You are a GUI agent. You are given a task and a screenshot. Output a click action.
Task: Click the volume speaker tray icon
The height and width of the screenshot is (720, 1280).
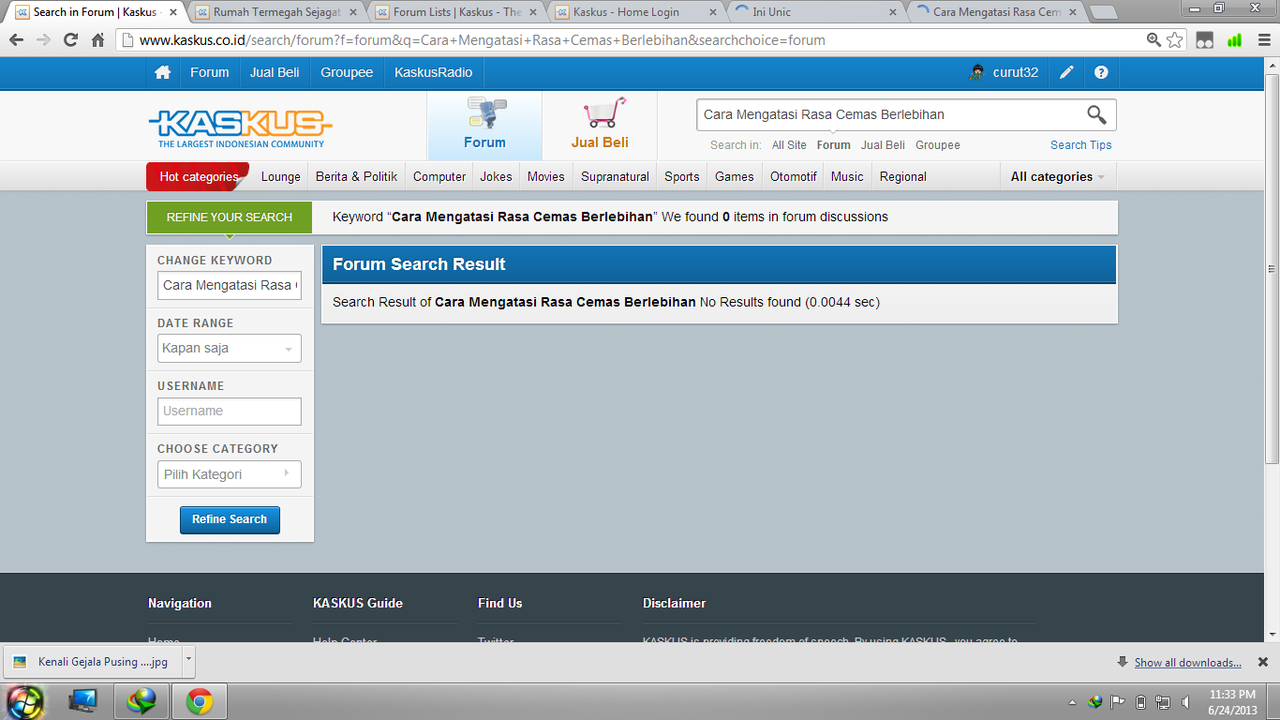pos(1186,702)
